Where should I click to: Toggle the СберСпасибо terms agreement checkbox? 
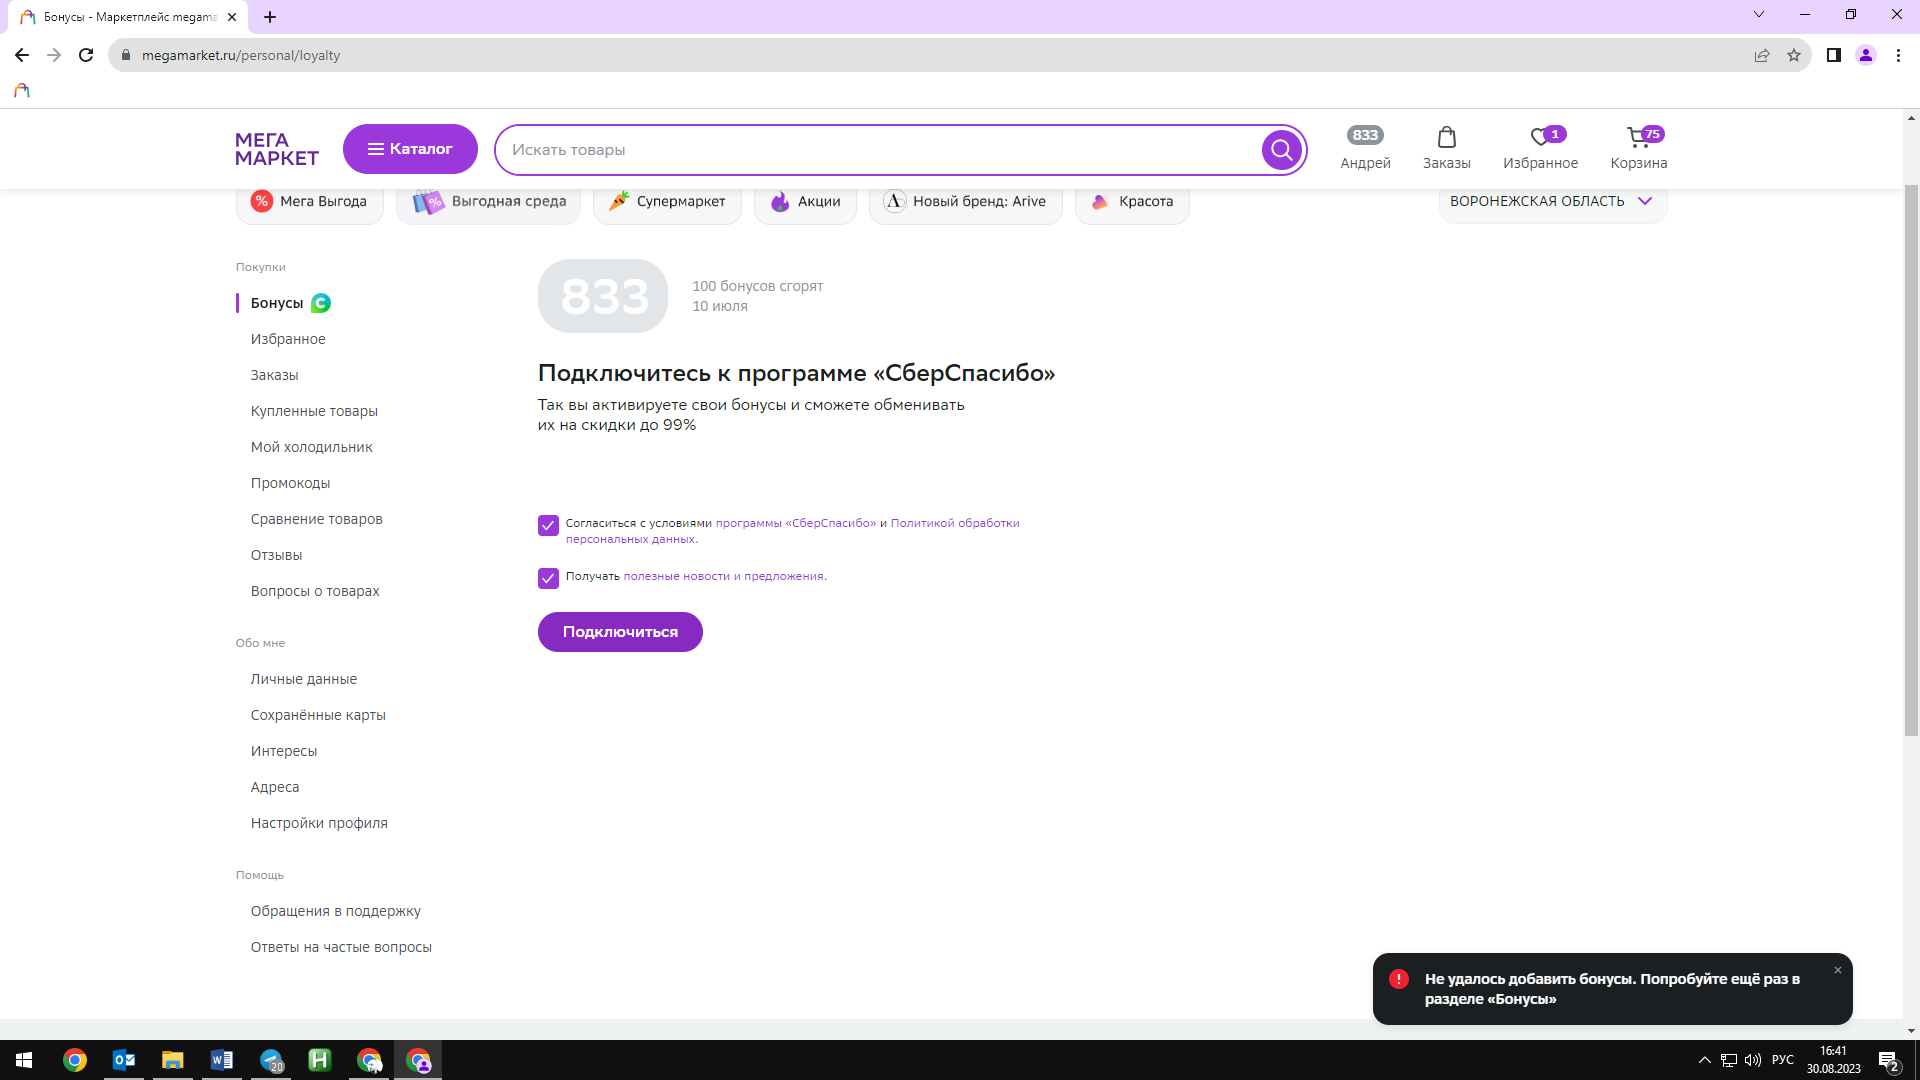[x=548, y=525]
